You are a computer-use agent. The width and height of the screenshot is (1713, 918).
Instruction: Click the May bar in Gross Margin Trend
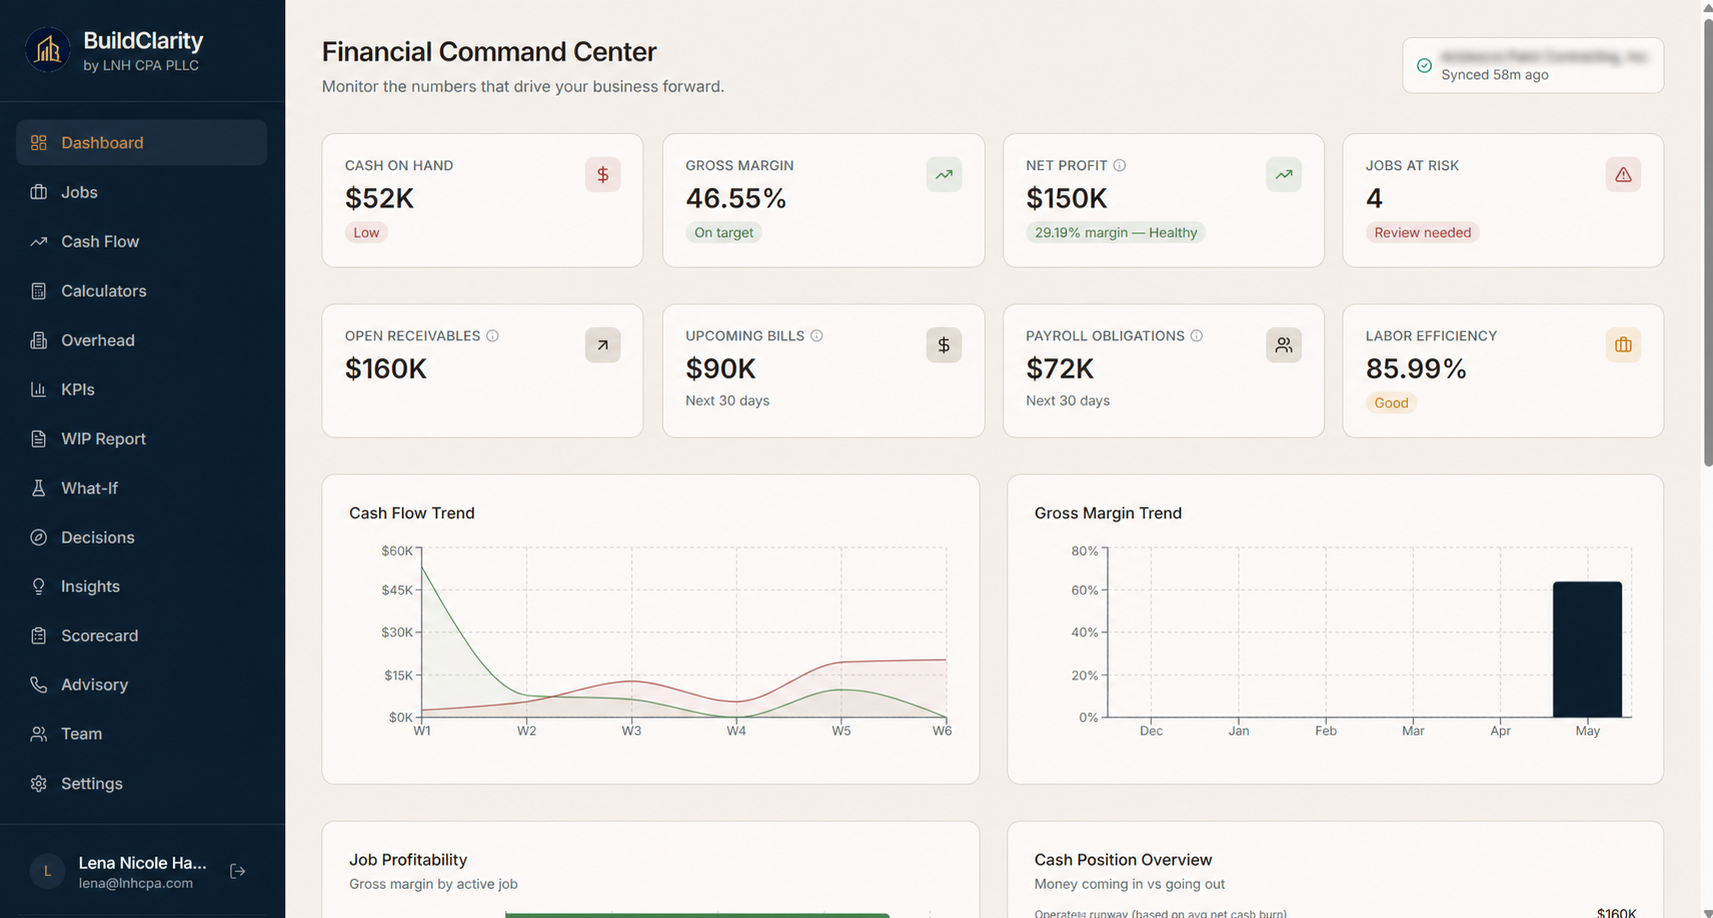pyautogui.click(x=1587, y=649)
